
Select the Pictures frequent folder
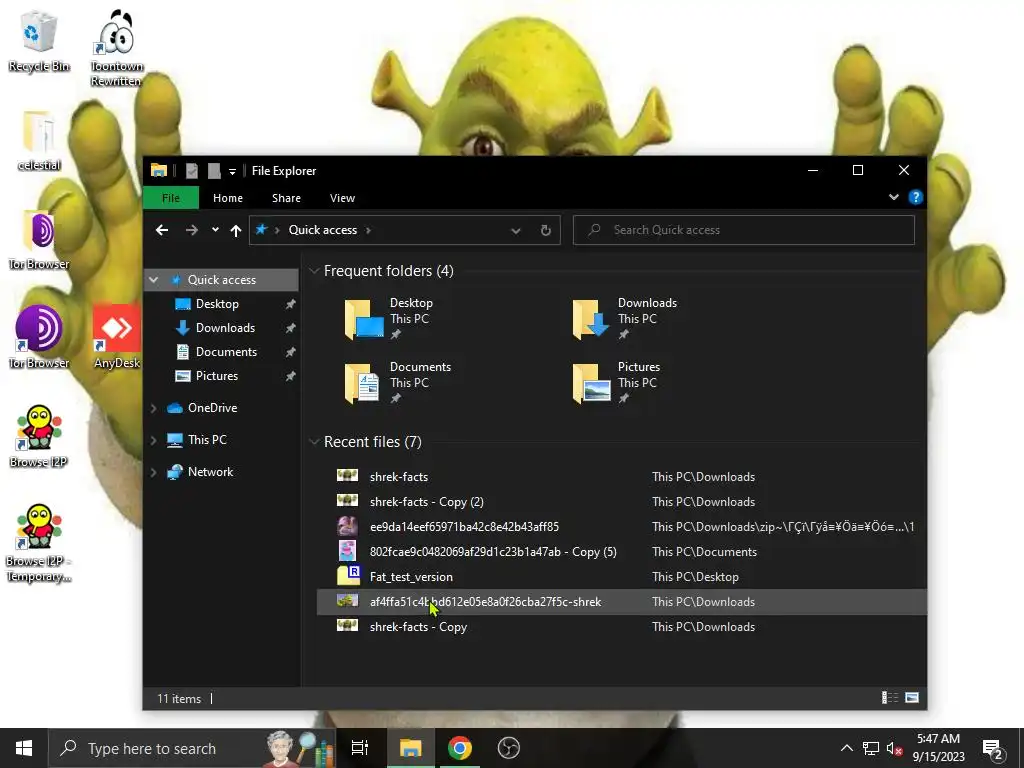pyautogui.click(x=616, y=383)
